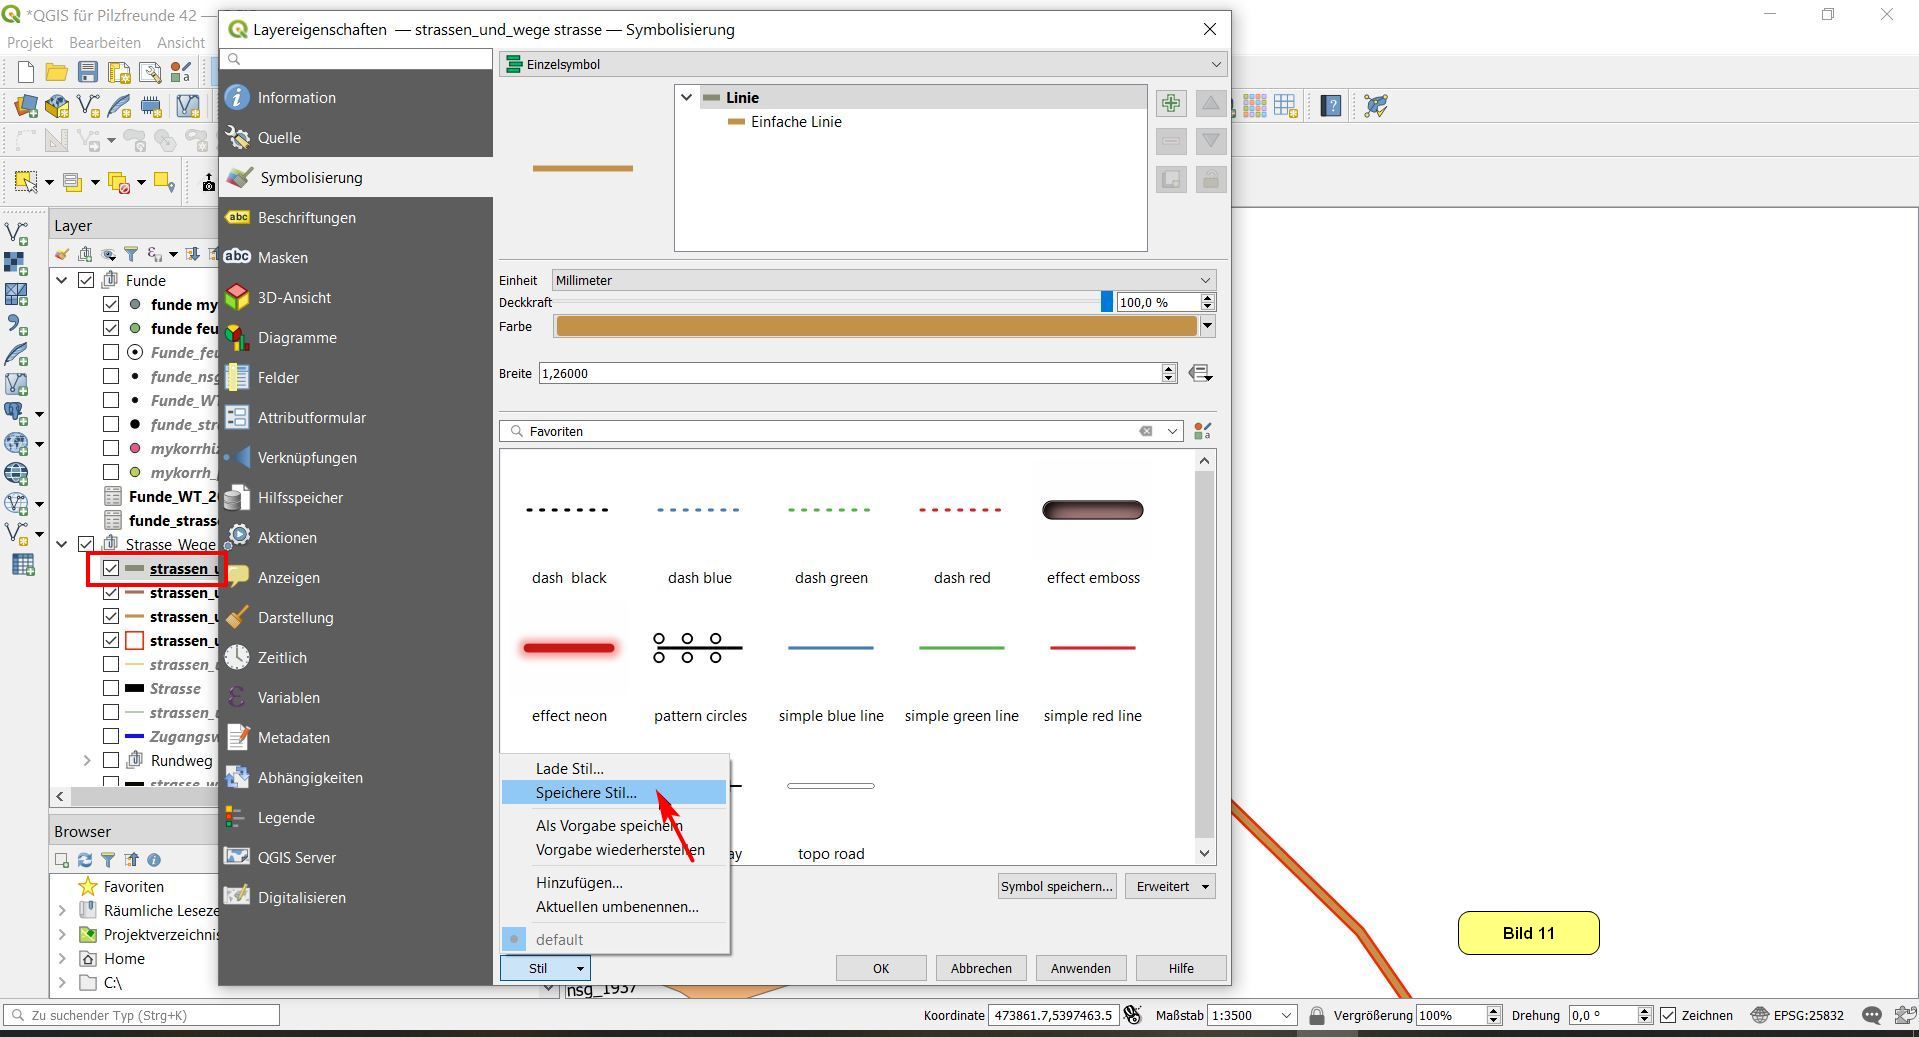This screenshot has width=1919, height=1037.
Task: Expand the Rundweg layer group
Action: [87, 760]
